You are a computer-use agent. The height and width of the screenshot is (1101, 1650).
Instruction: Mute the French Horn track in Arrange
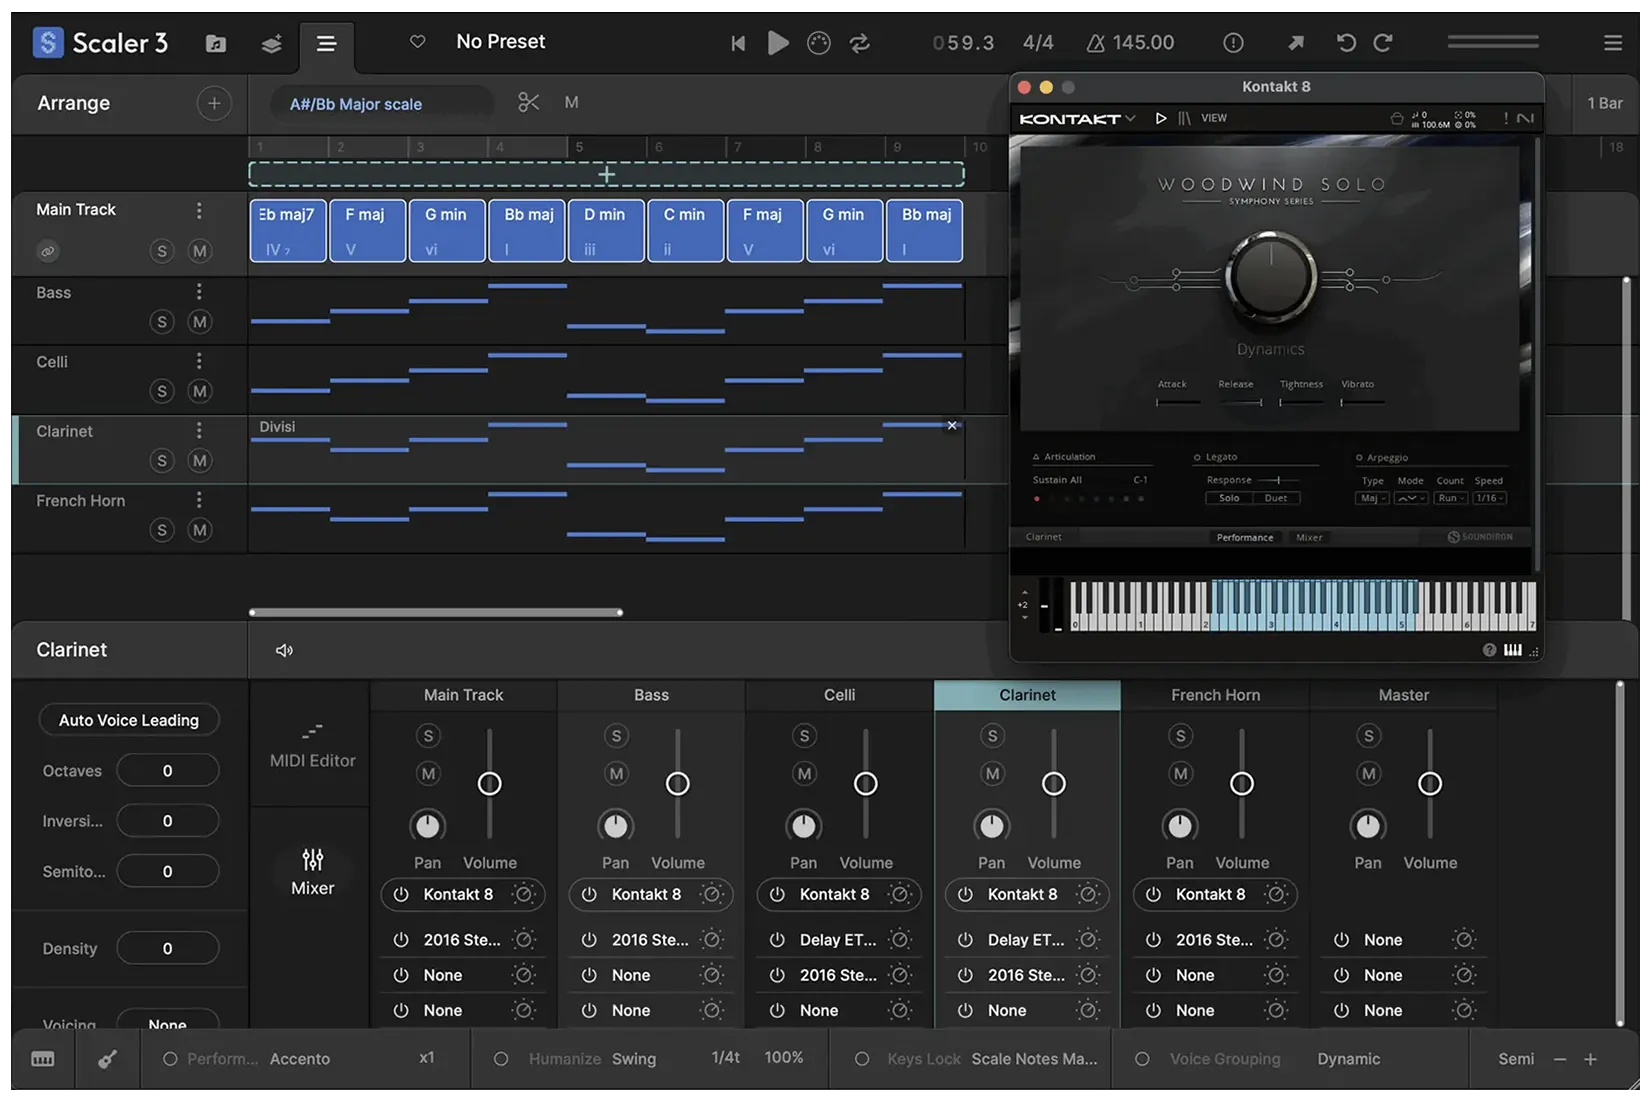(200, 530)
